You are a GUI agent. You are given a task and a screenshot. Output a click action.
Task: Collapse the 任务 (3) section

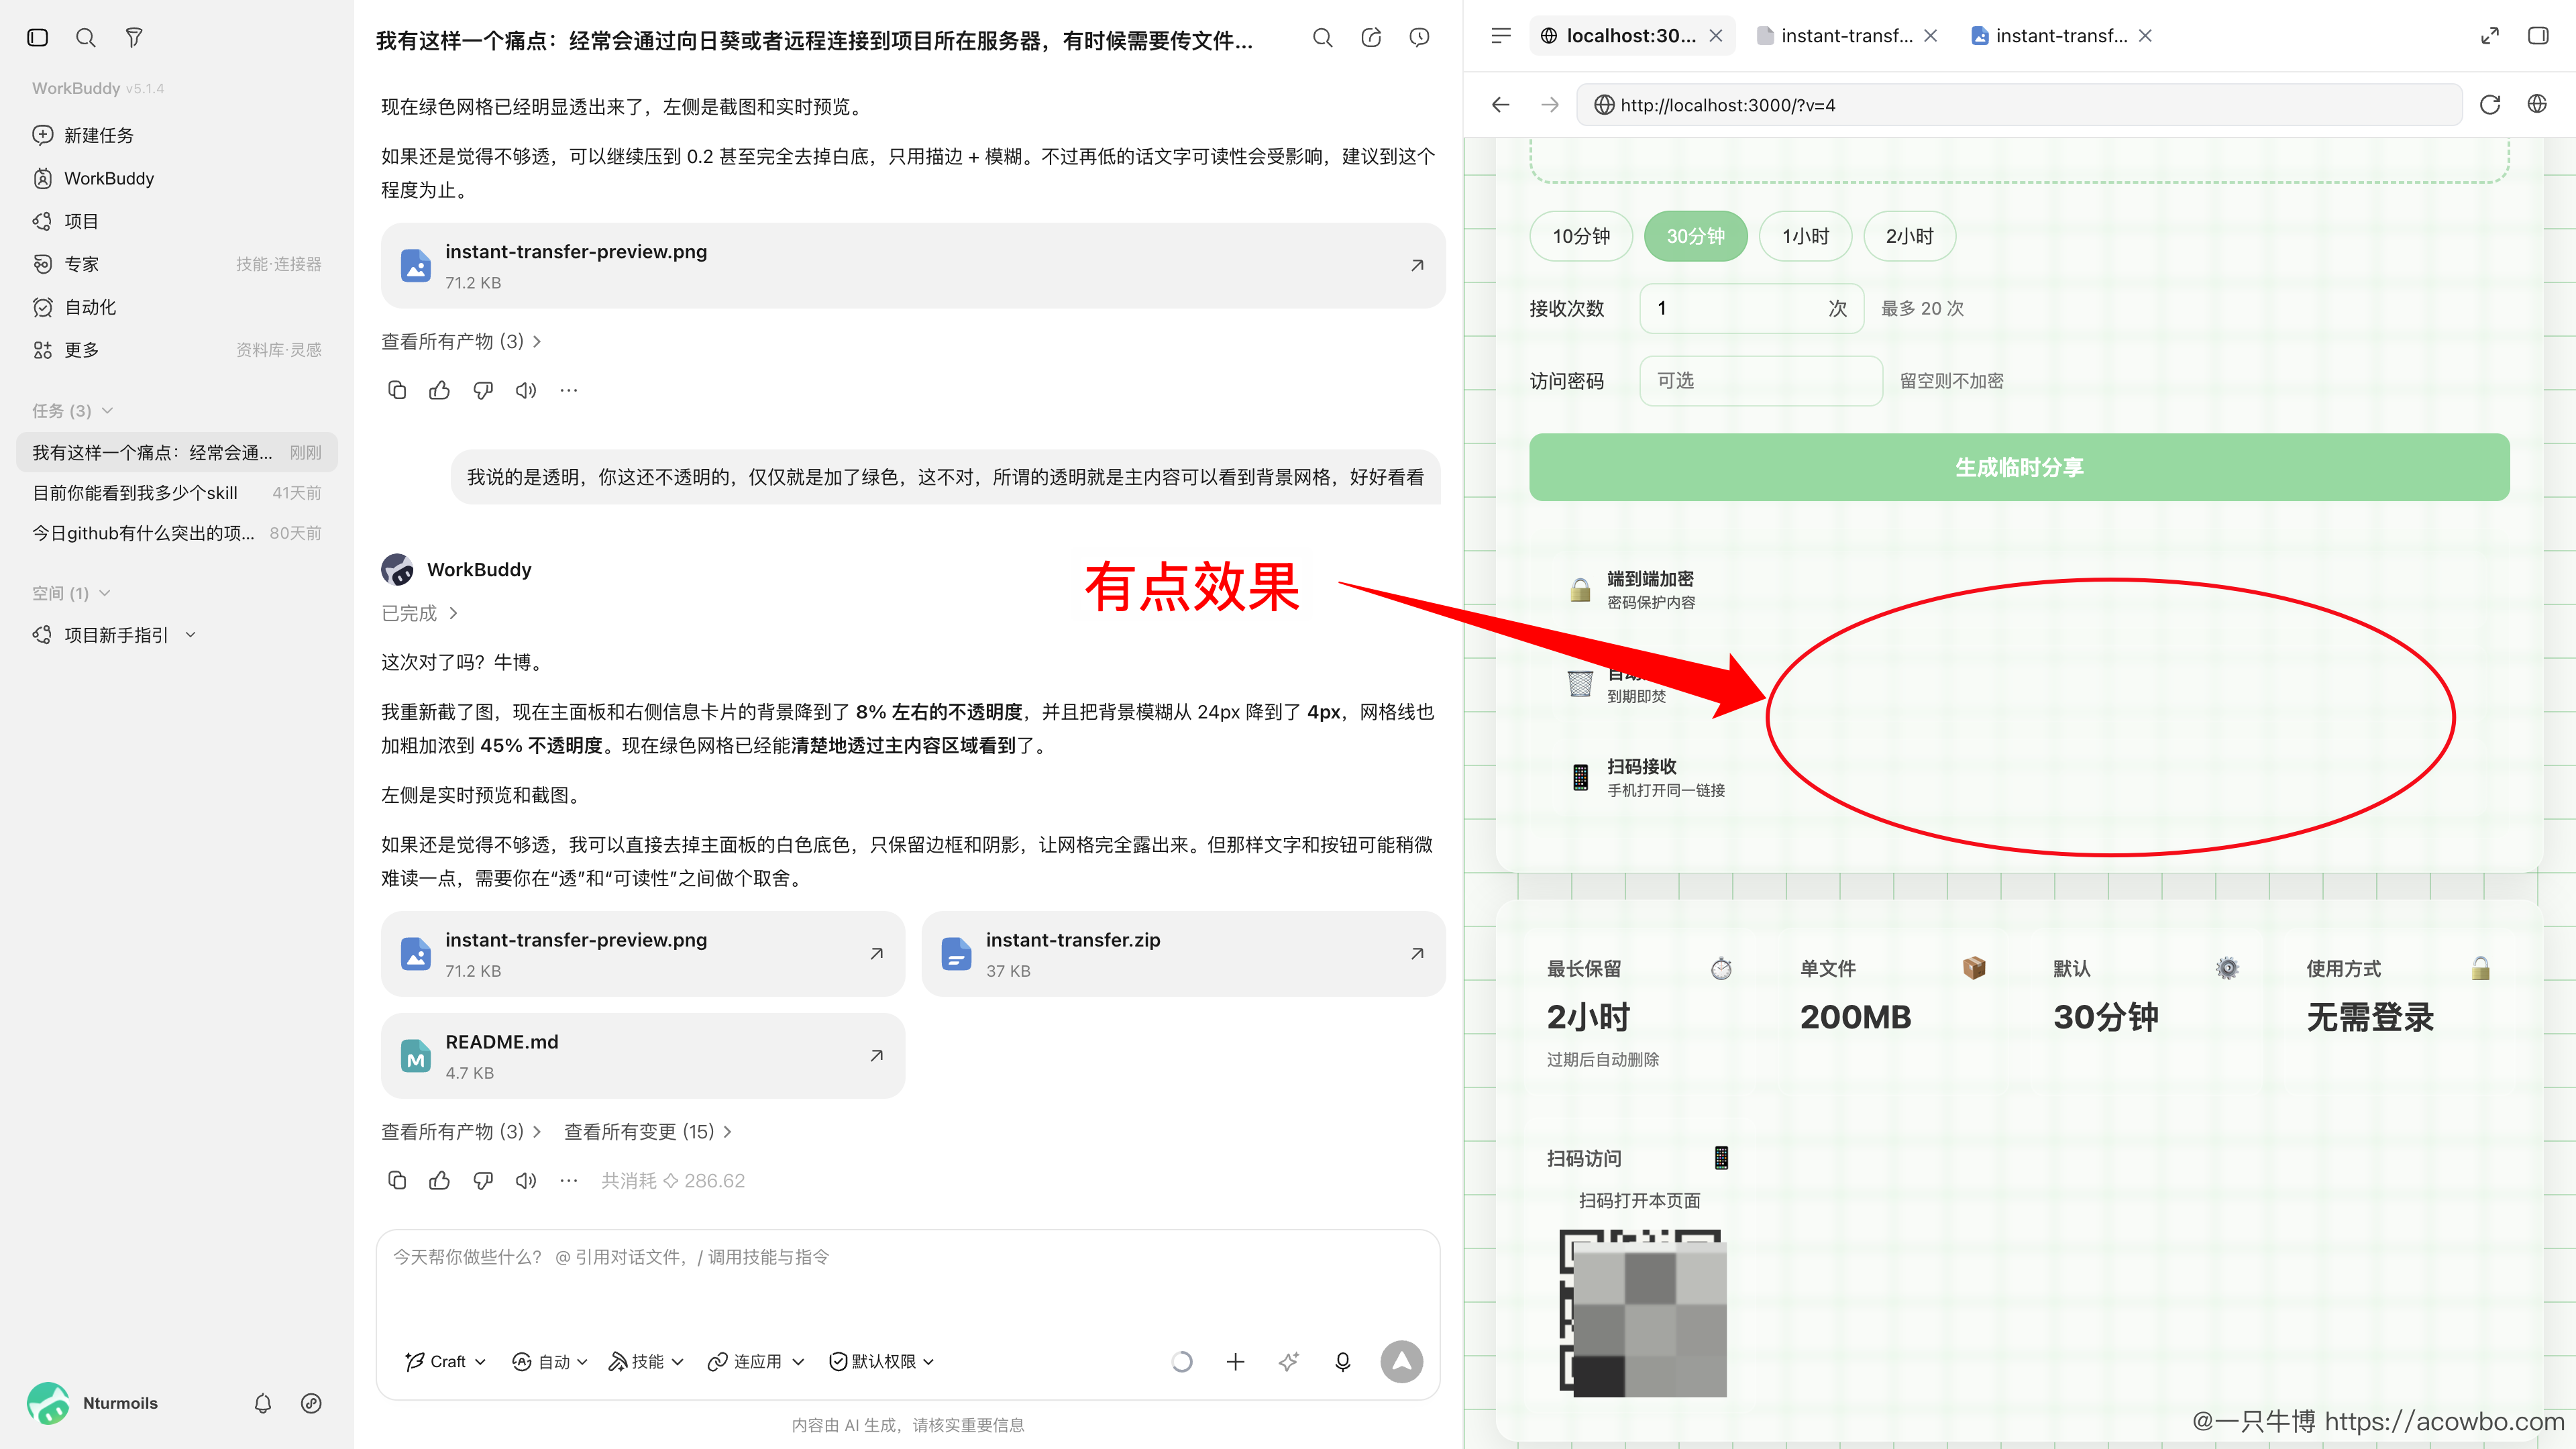(x=72, y=411)
